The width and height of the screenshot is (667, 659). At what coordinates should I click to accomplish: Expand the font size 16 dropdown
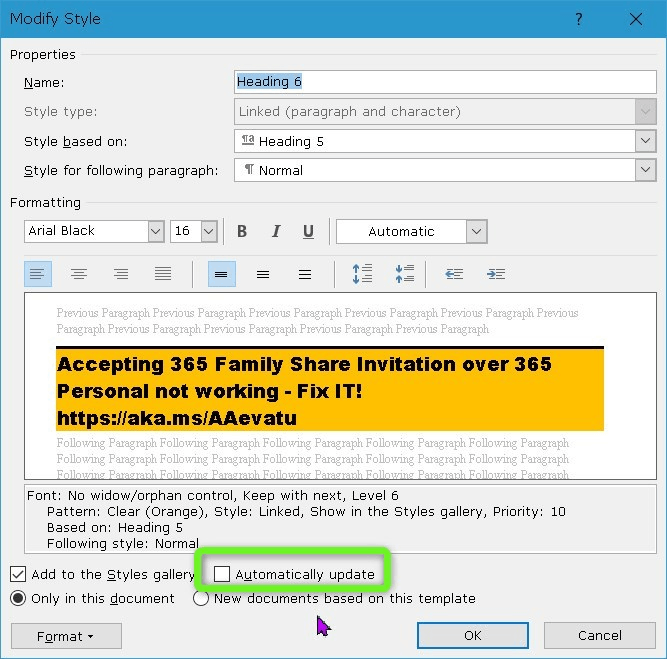click(x=209, y=231)
